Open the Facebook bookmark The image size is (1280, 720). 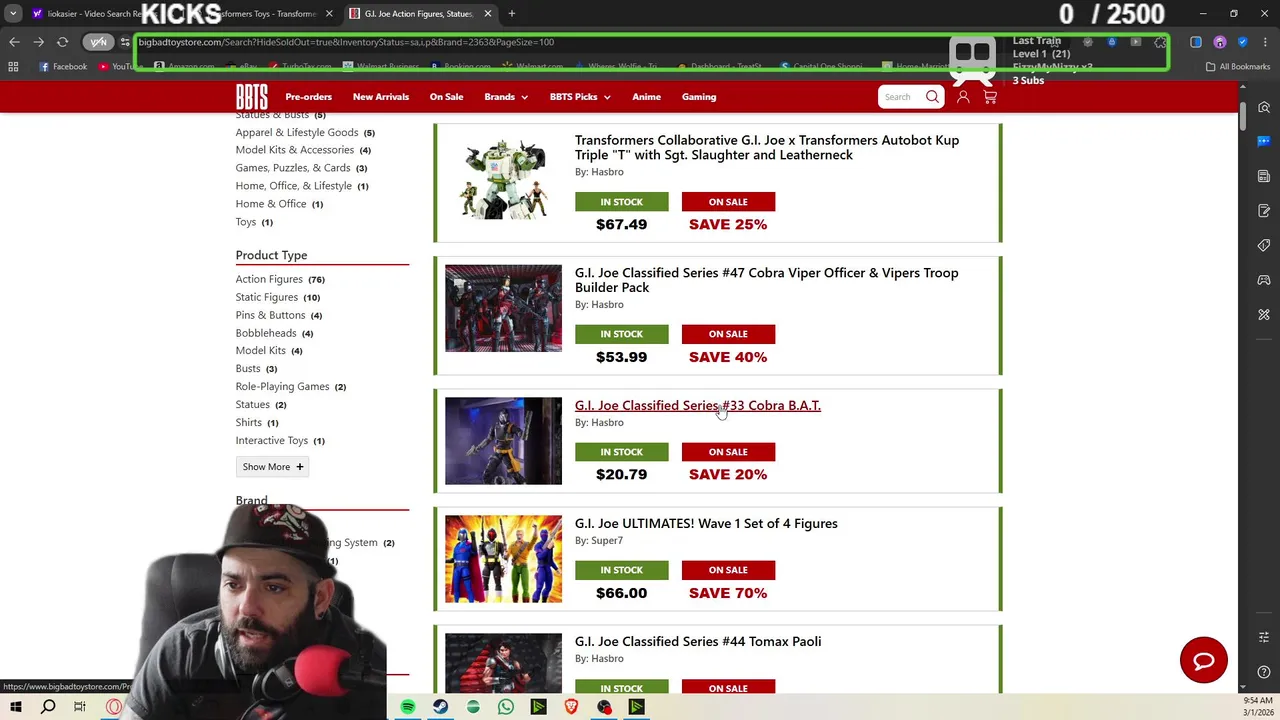[x=63, y=67]
